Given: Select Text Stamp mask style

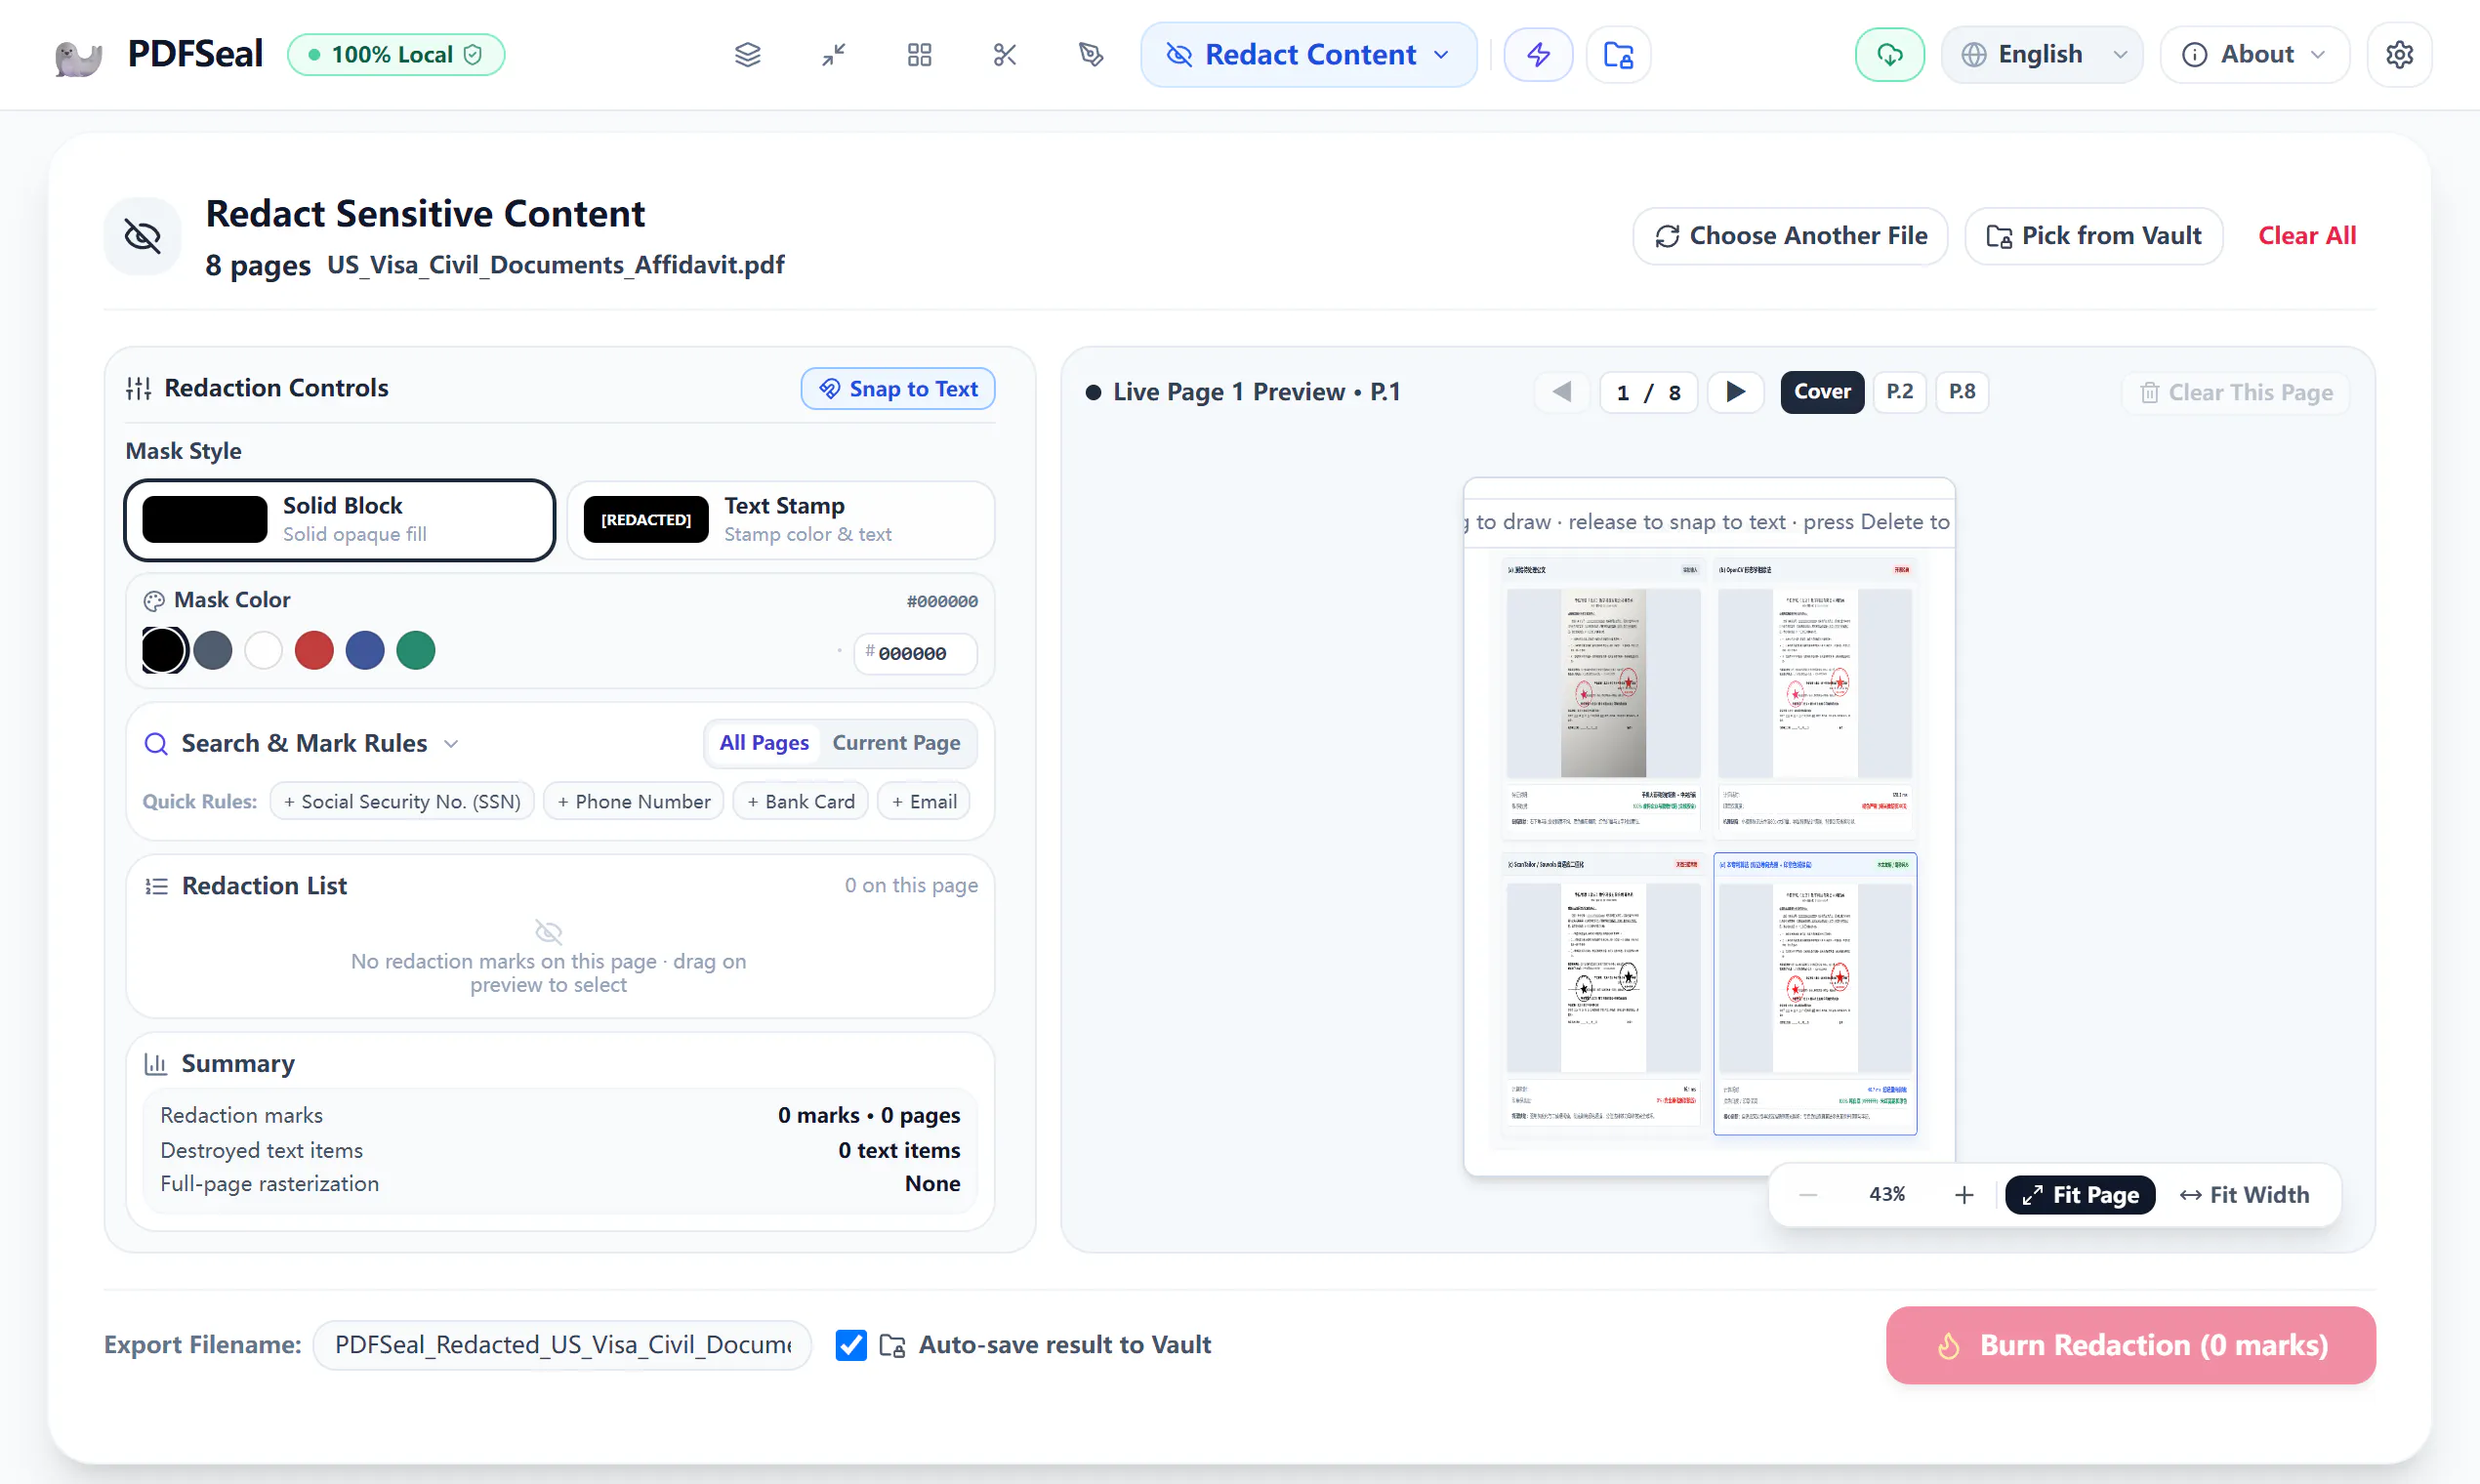Looking at the screenshot, I should coord(781,520).
